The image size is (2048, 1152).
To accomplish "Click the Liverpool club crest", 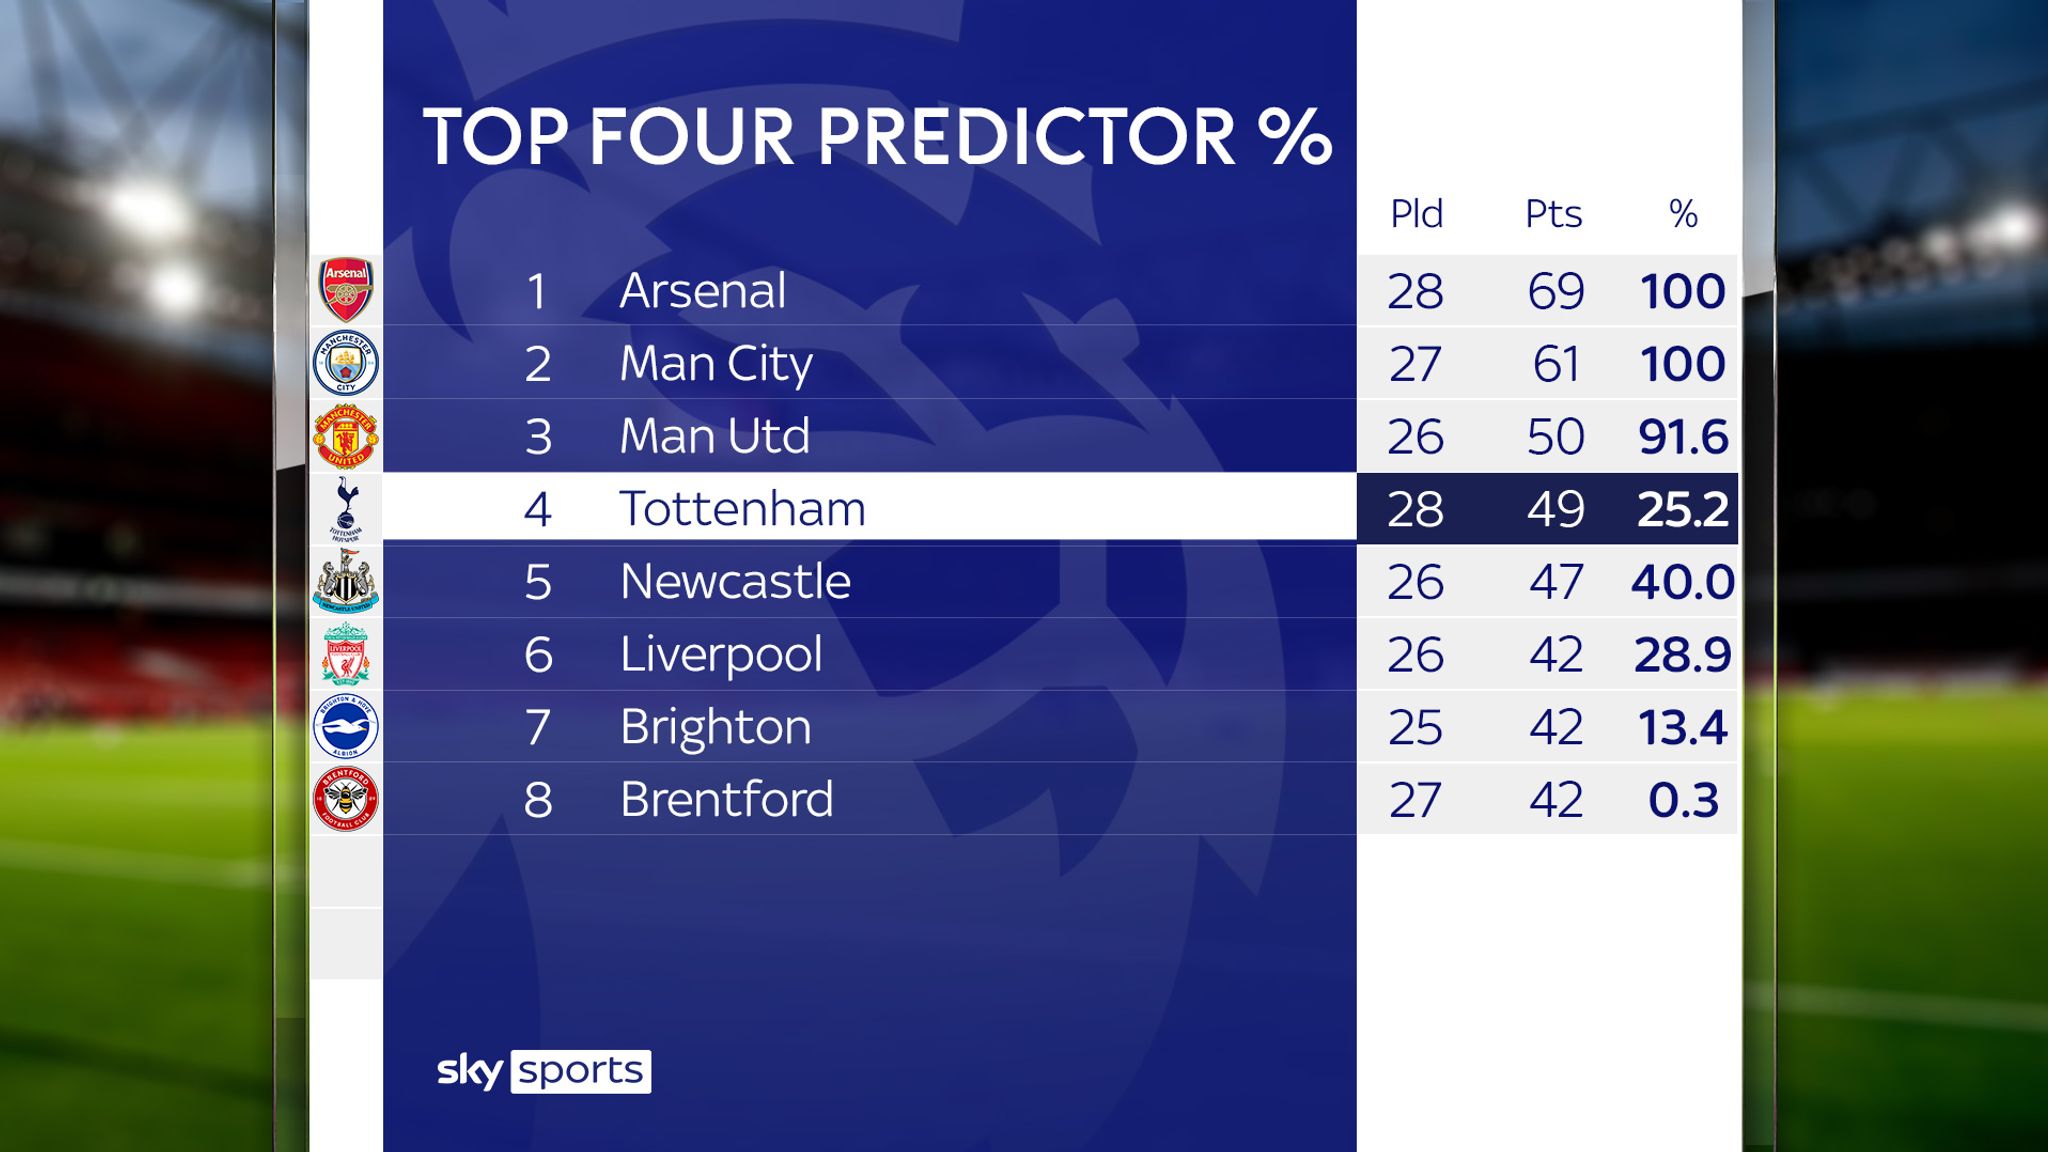I will 346,654.
